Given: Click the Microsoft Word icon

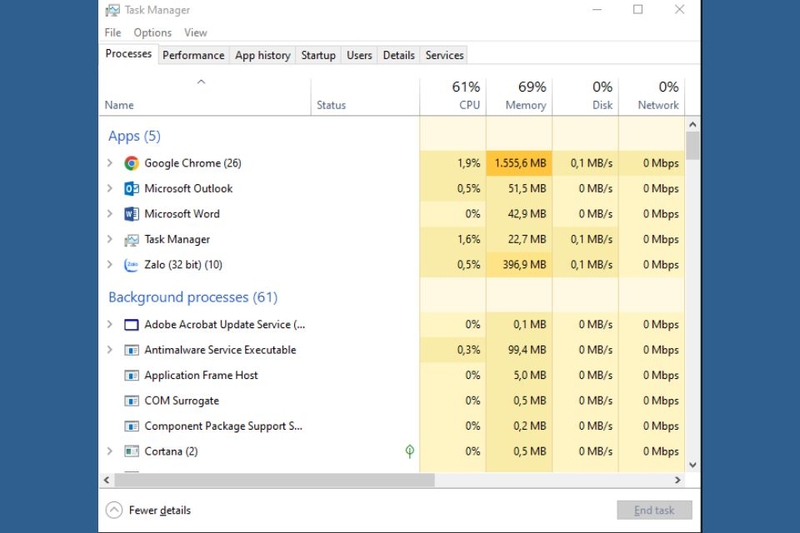Looking at the screenshot, I should [x=131, y=214].
